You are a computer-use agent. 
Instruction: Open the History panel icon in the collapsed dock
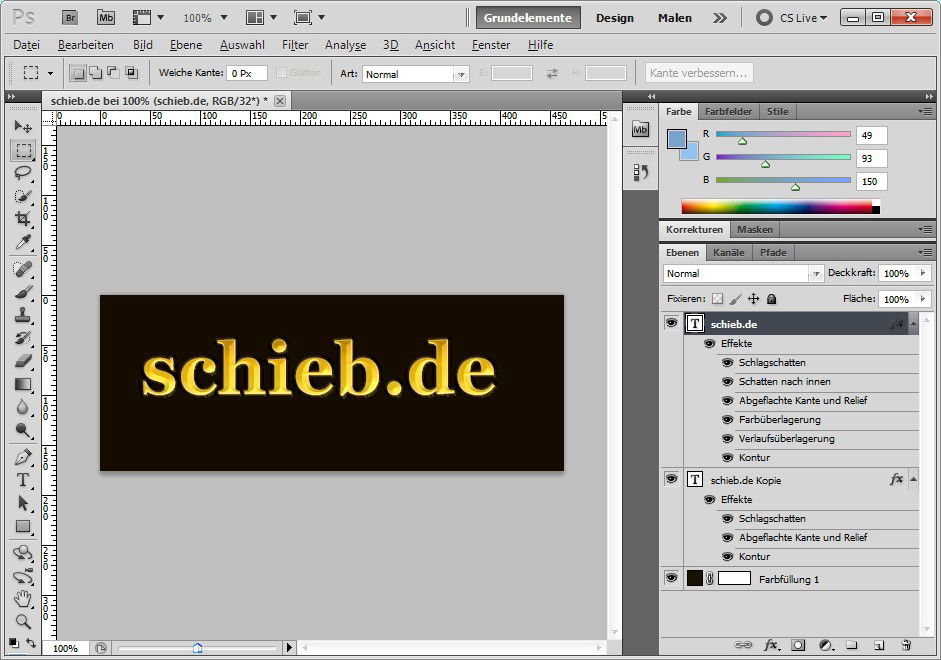[640, 173]
